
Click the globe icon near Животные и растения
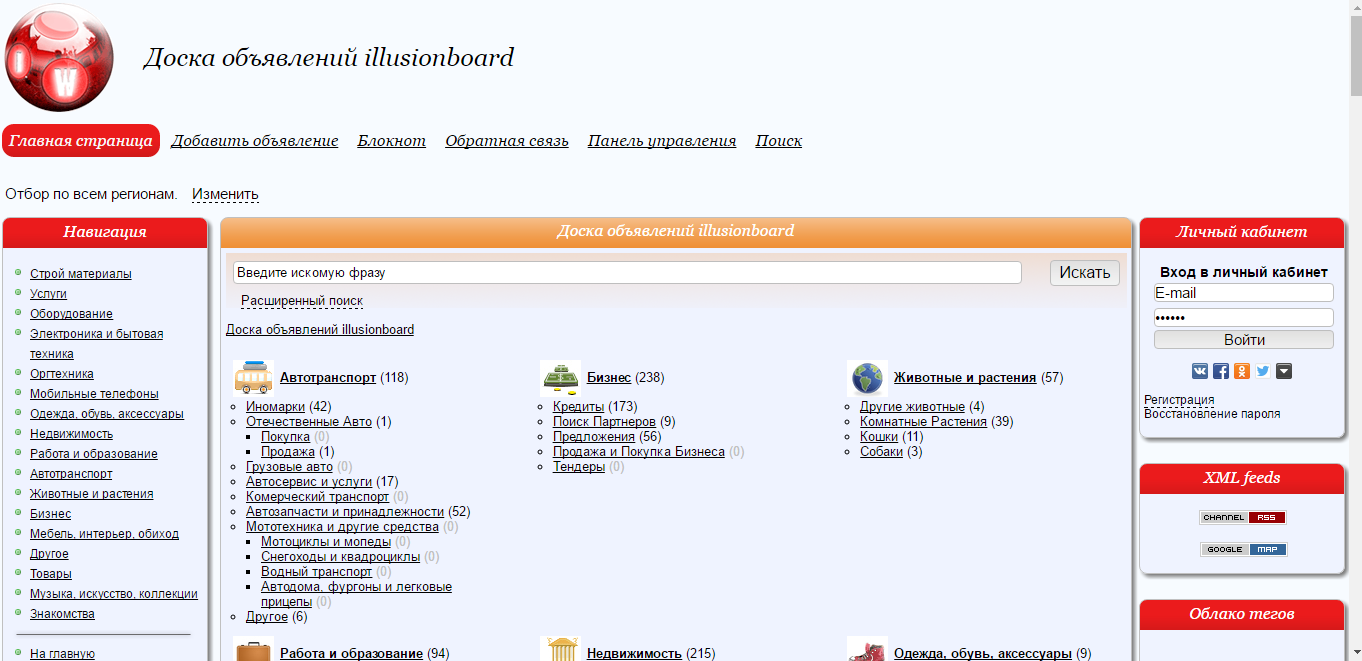click(865, 377)
